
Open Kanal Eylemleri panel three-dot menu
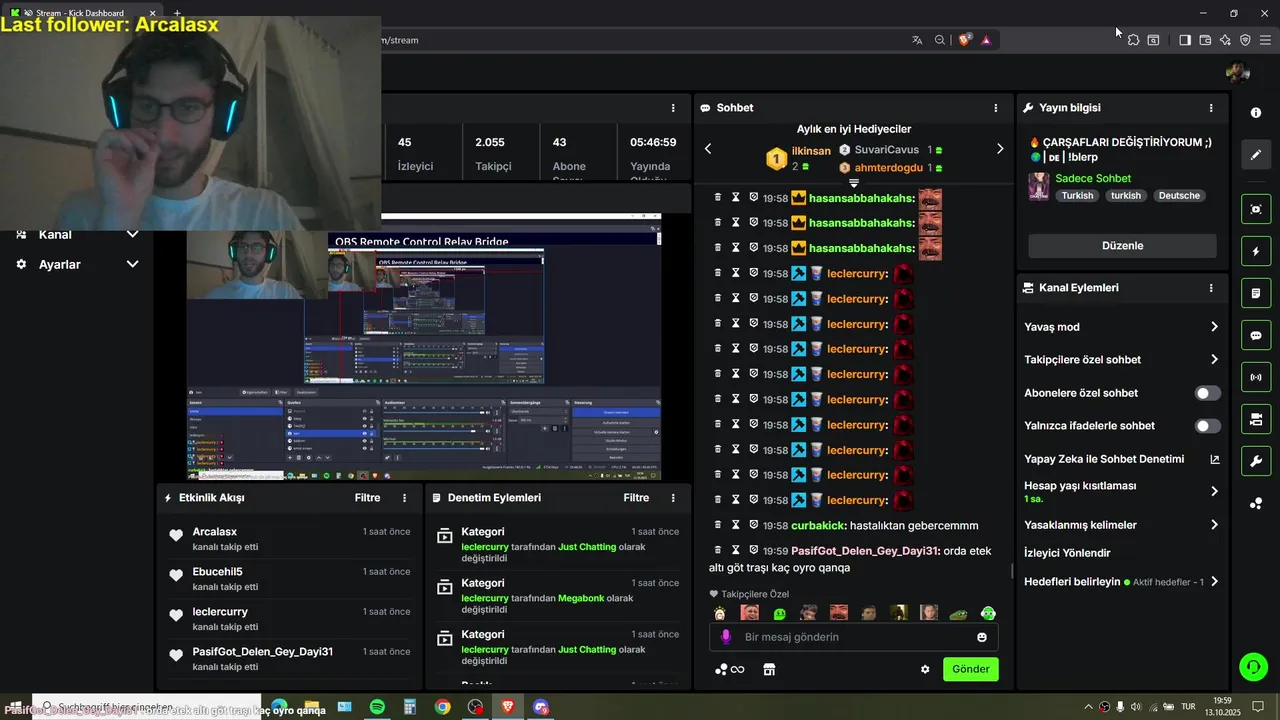tap(1211, 288)
